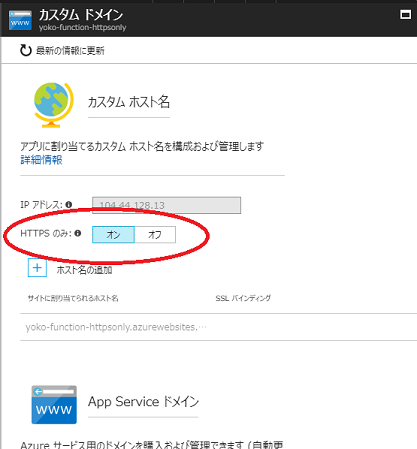This screenshot has width=417, height=449.
Task: Select the yoko-function-httpsonly.azurewebsites hostname row
Action: click(218, 327)
